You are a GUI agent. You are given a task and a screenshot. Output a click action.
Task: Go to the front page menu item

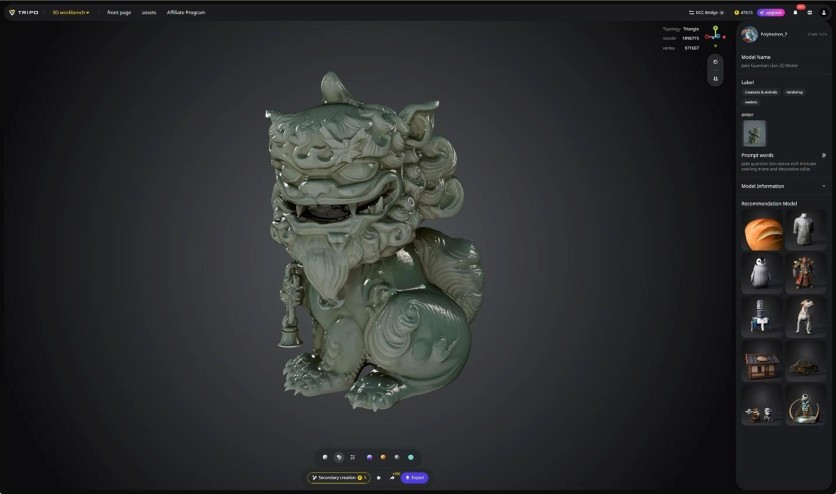[x=119, y=12]
